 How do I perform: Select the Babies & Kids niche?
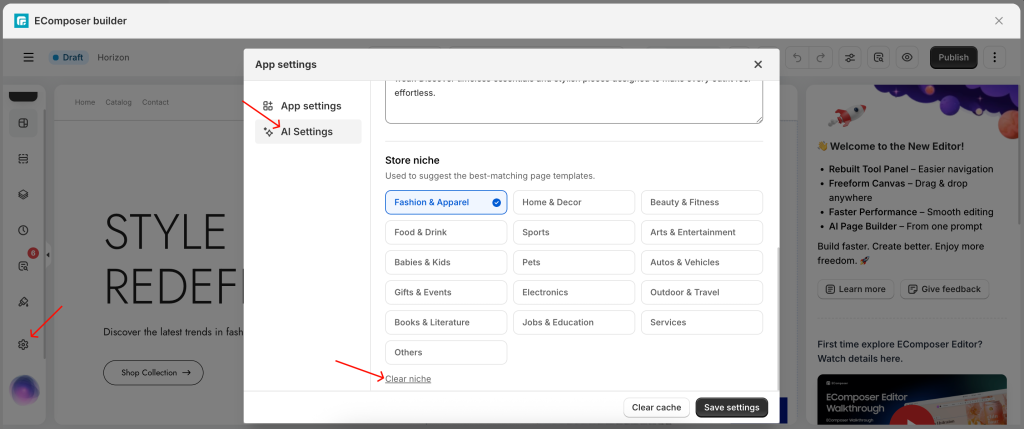[x=446, y=262]
